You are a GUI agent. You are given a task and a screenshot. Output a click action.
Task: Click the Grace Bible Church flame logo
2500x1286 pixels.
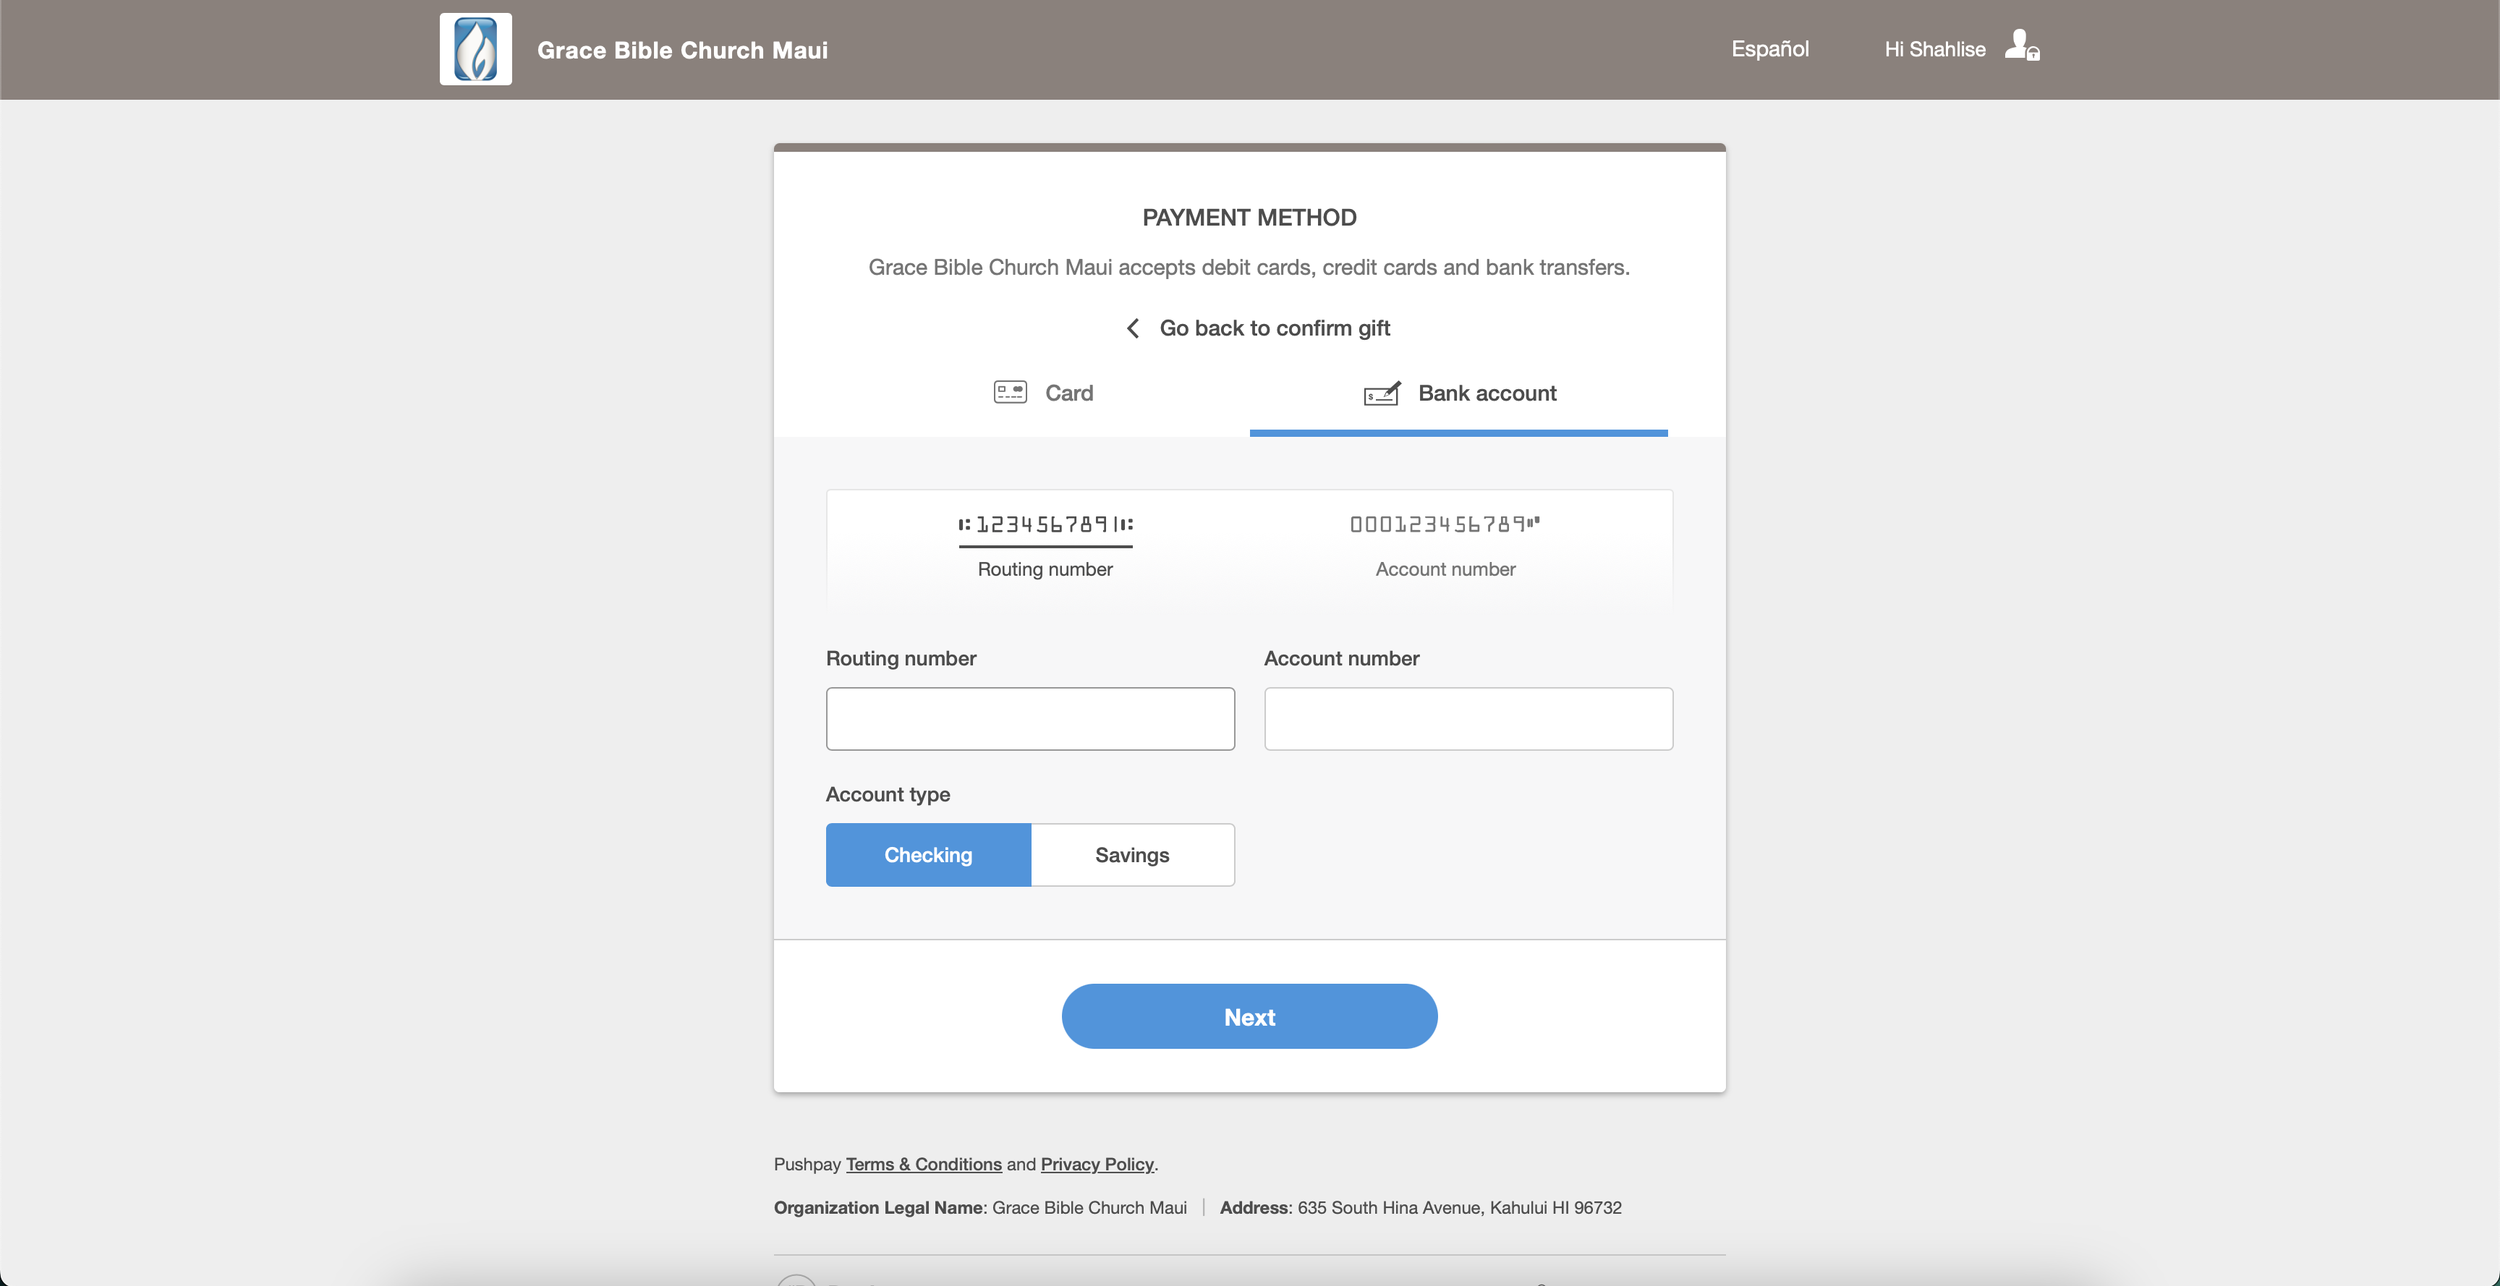pos(475,49)
